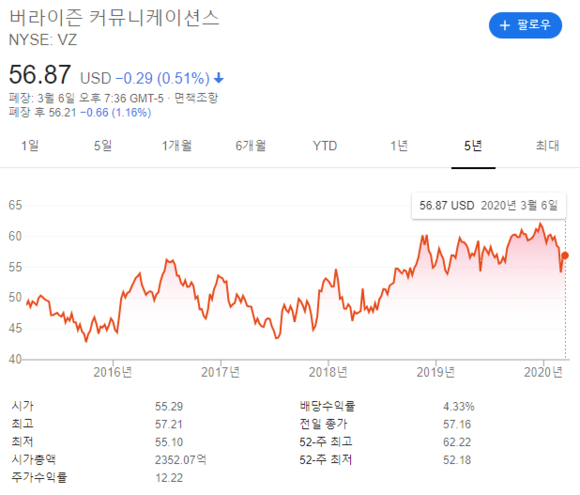The width and height of the screenshot is (580, 495).
Task: Click the 52-주 최저 value 52.18
Action: (x=457, y=460)
